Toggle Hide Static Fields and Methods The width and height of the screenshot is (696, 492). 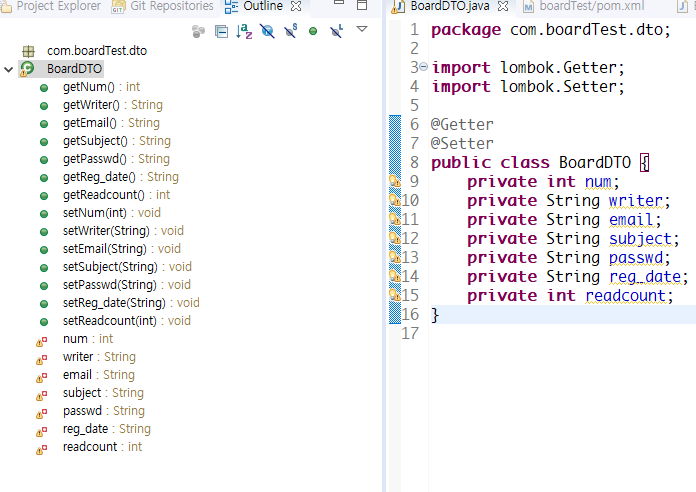[x=291, y=31]
